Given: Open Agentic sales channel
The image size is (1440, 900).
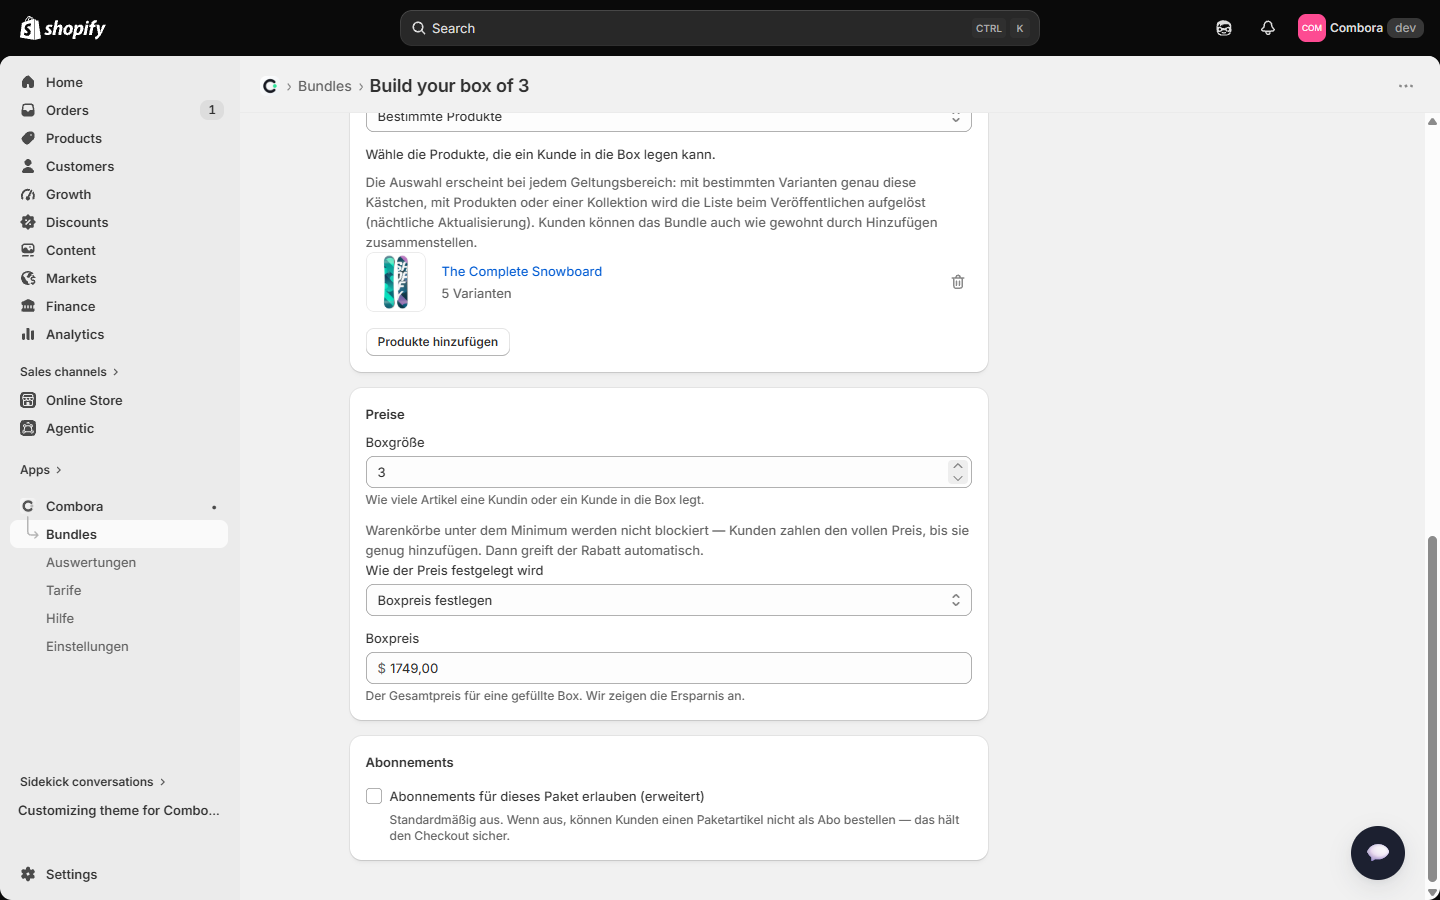Looking at the screenshot, I should point(70,428).
